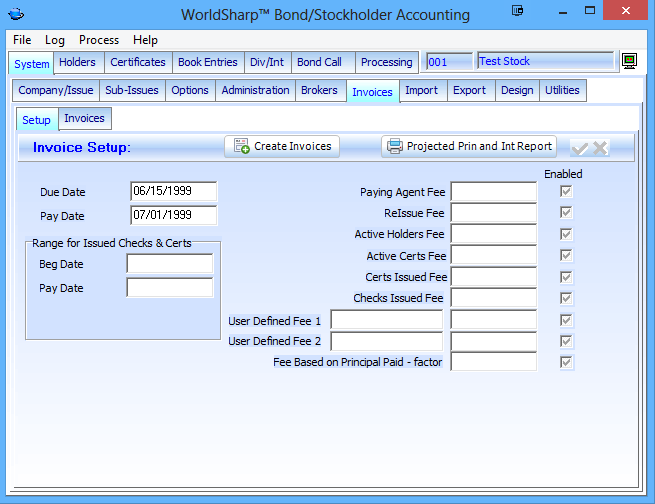Select the Invoices sub-tab next to Setup

coord(85,118)
